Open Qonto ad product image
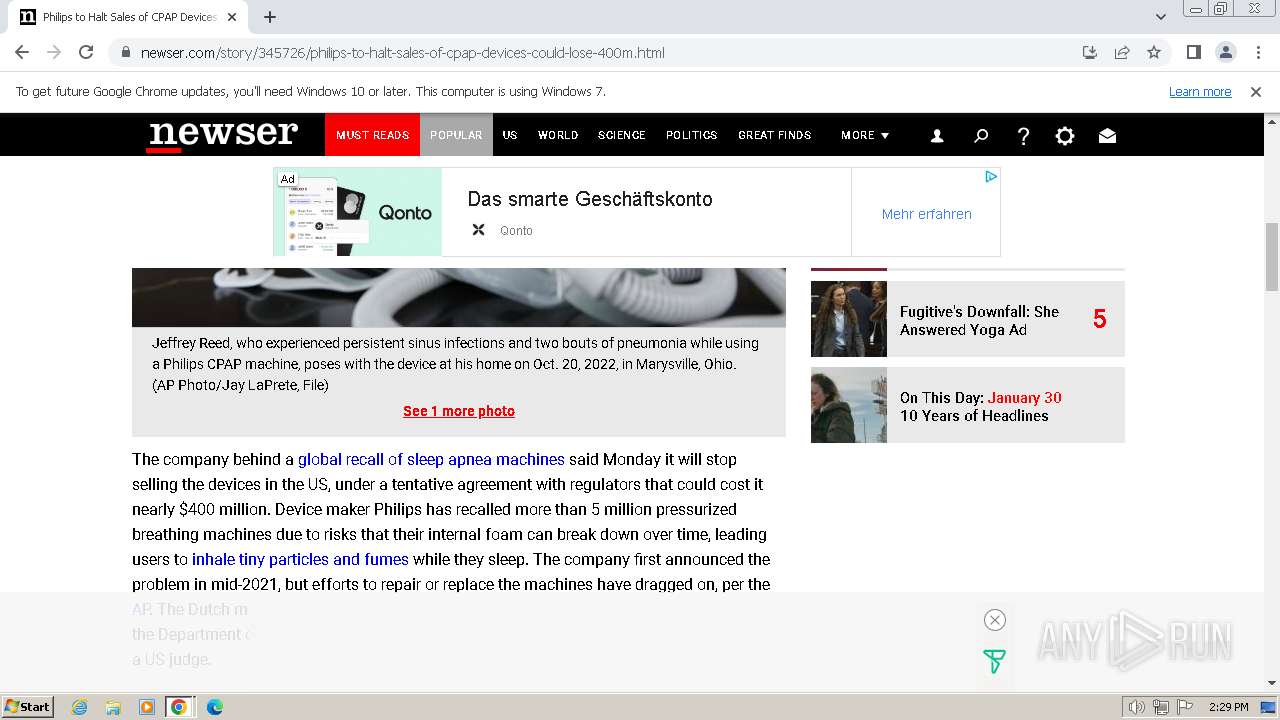 pos(358,212)
